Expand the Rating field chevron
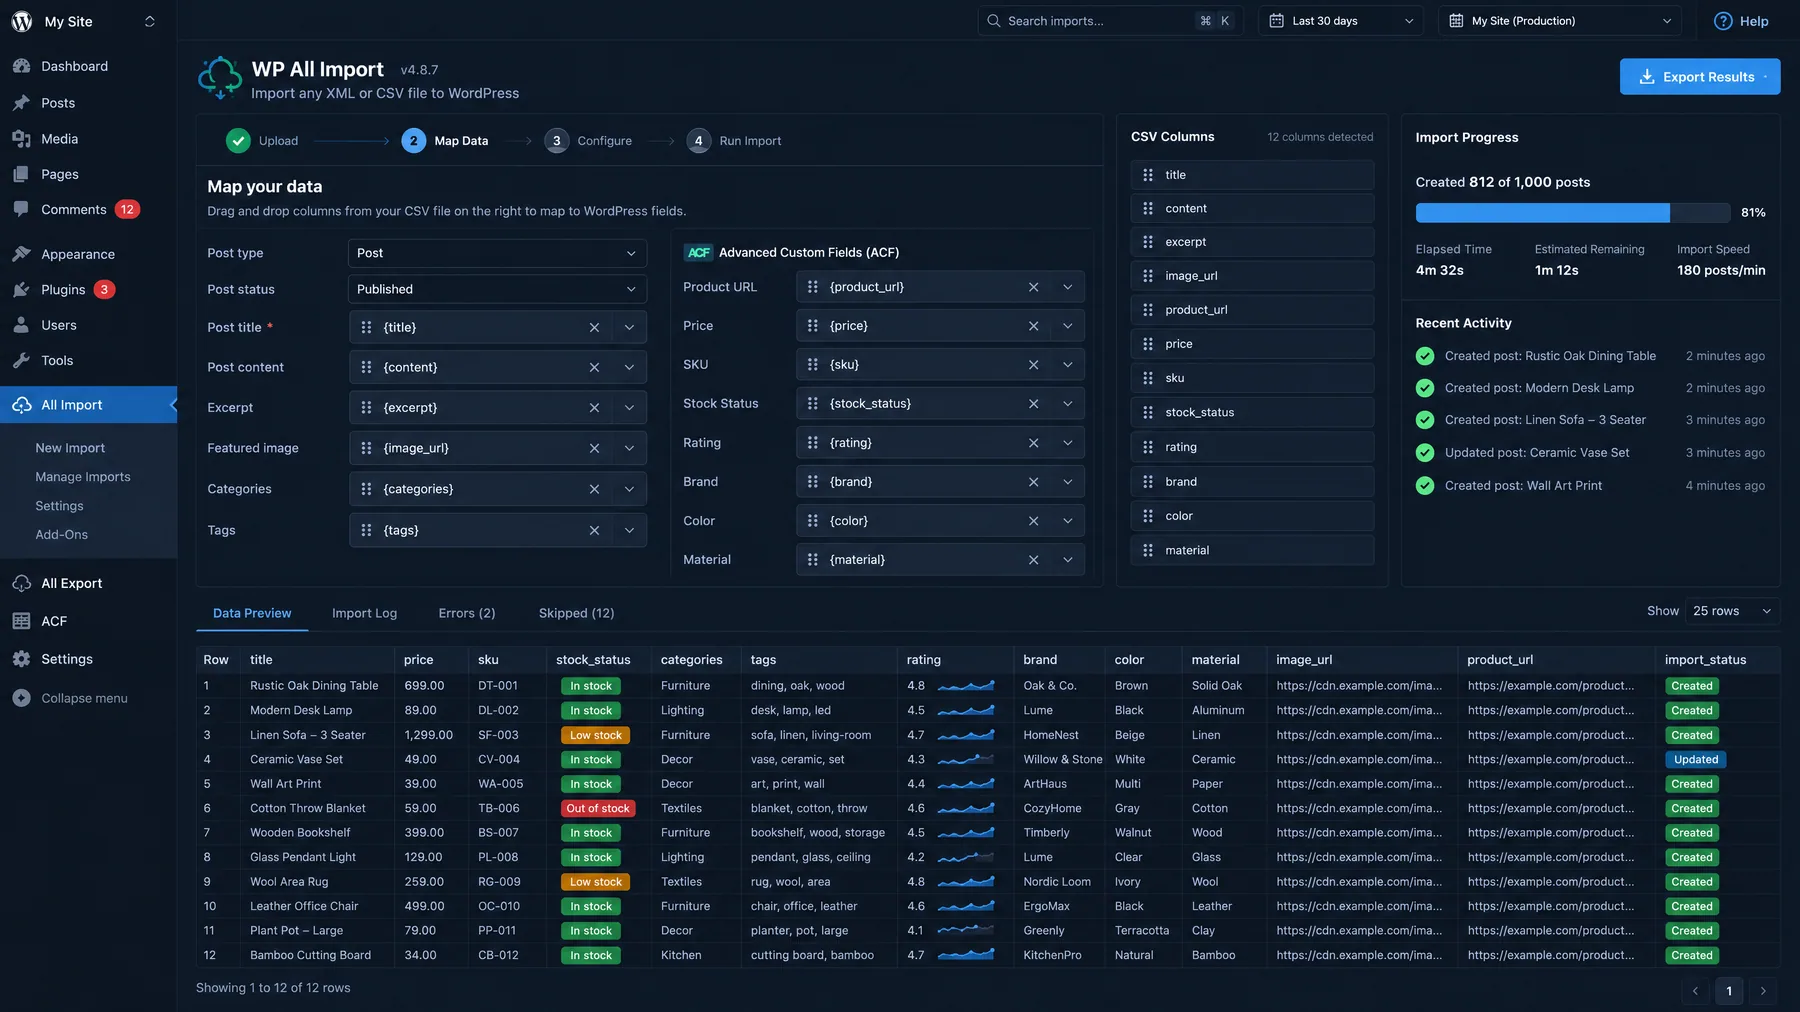 tap(1067, 443)
